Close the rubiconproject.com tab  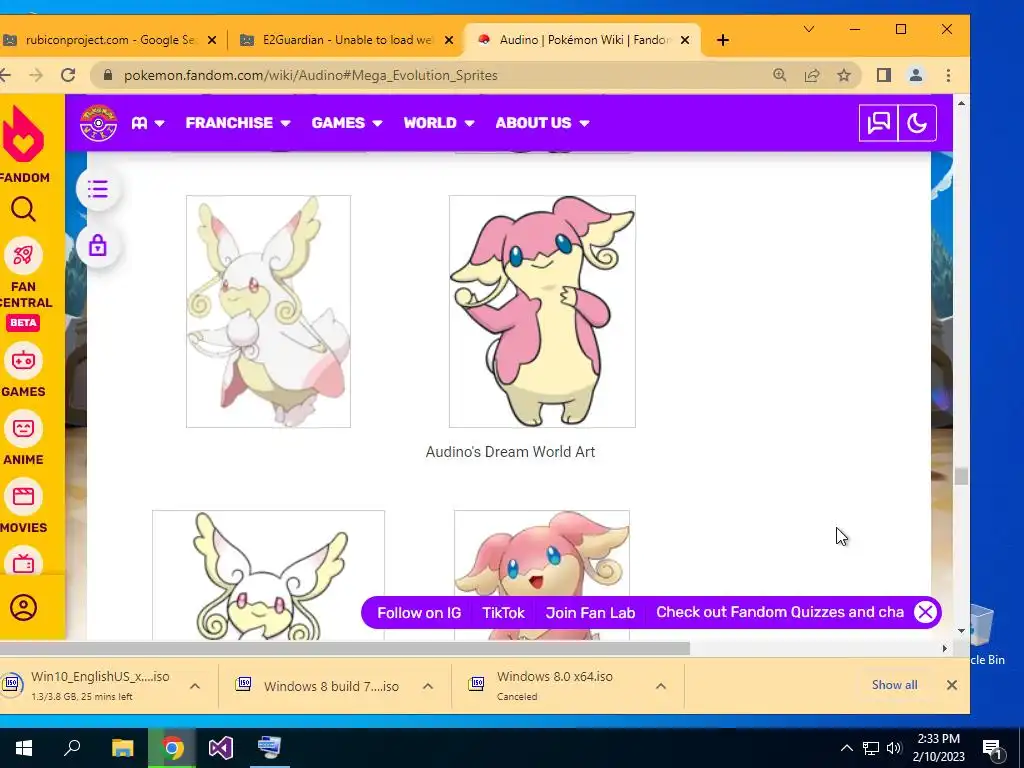pyautogui.click(x=212, y=40)
